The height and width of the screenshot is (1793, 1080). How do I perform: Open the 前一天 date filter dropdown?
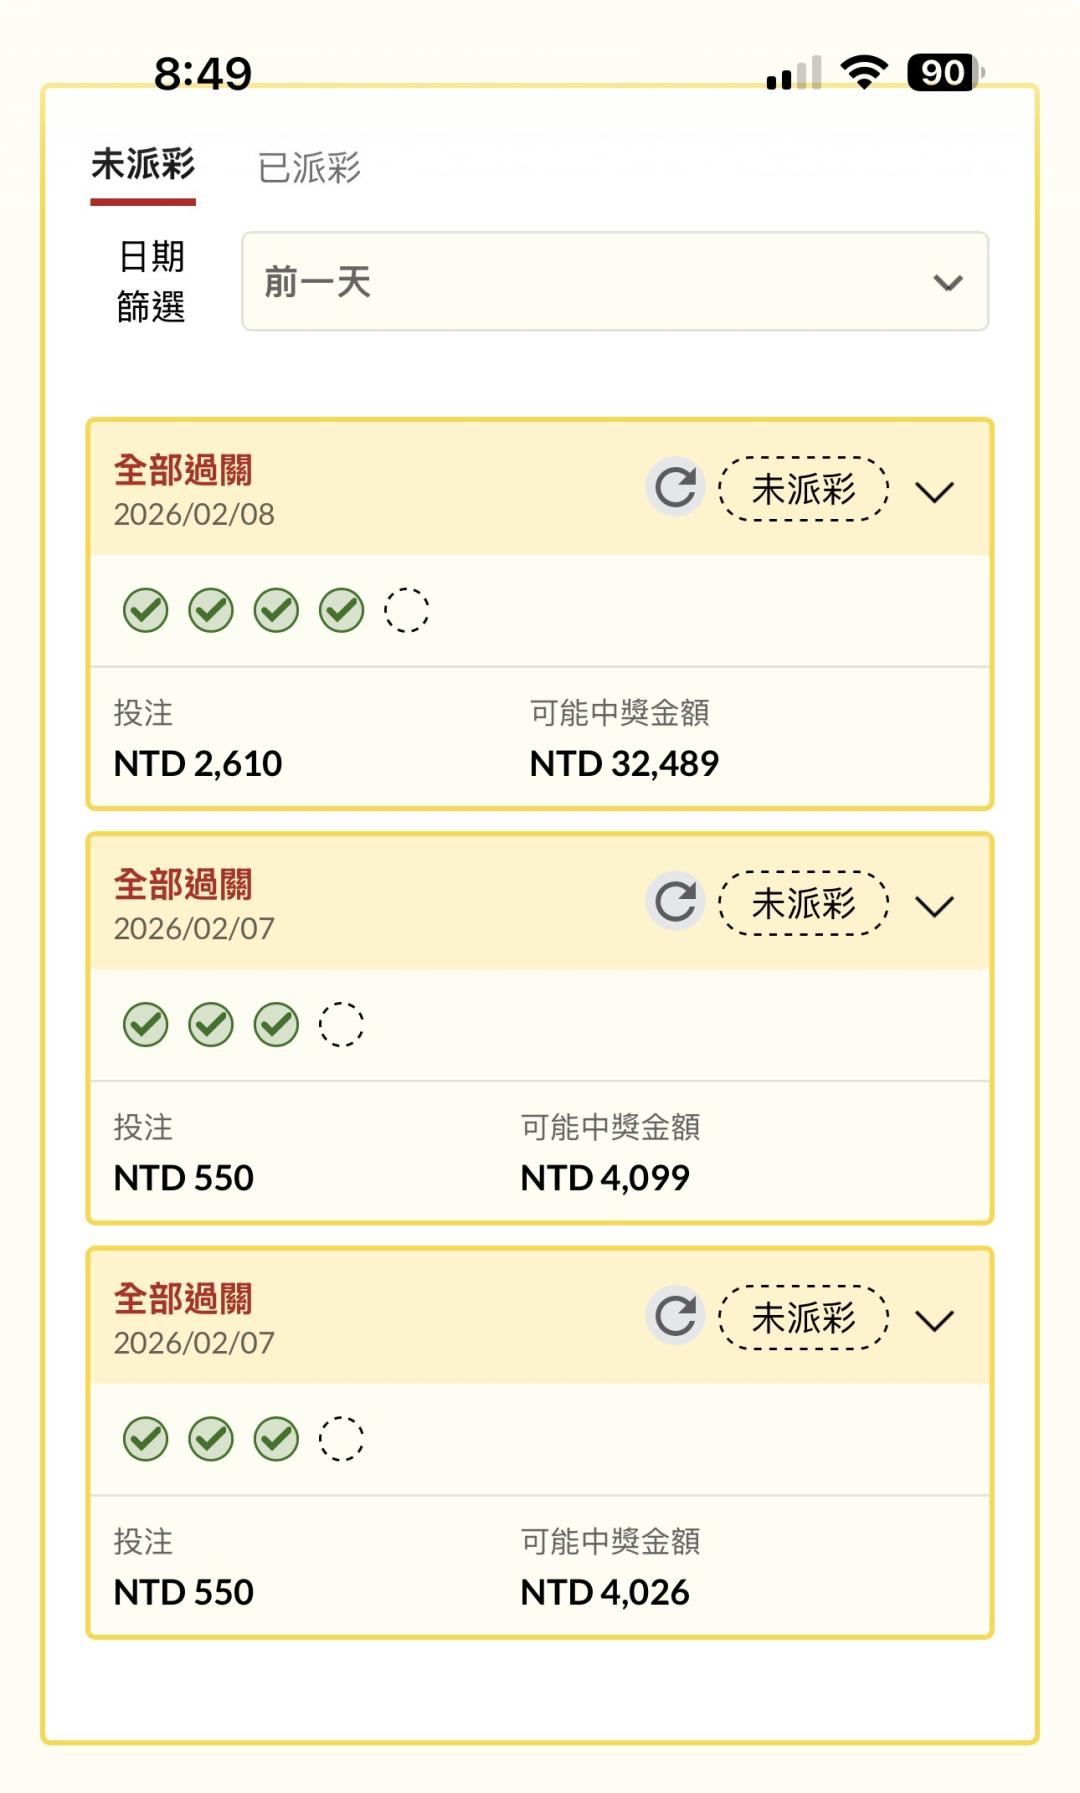coord(615,282)
